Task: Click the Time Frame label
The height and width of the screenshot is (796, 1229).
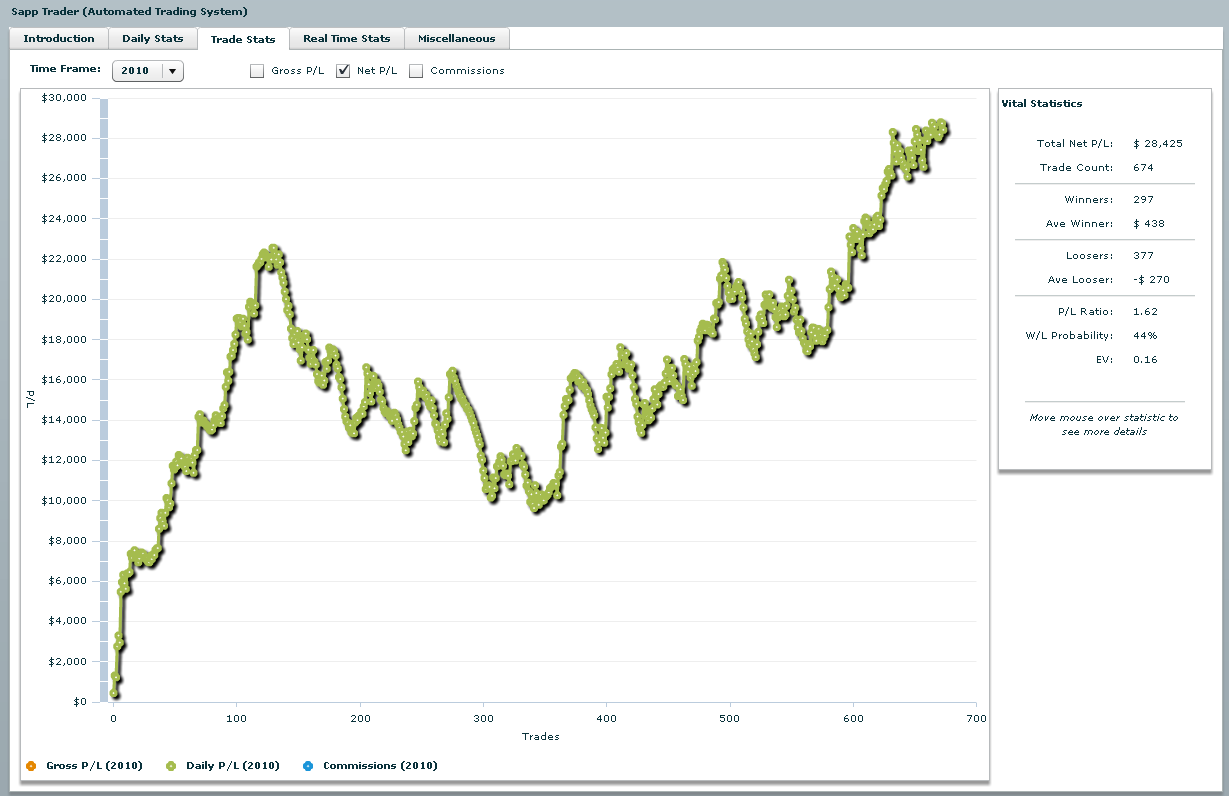Action: pyautogui.click(x=65, y=70)
